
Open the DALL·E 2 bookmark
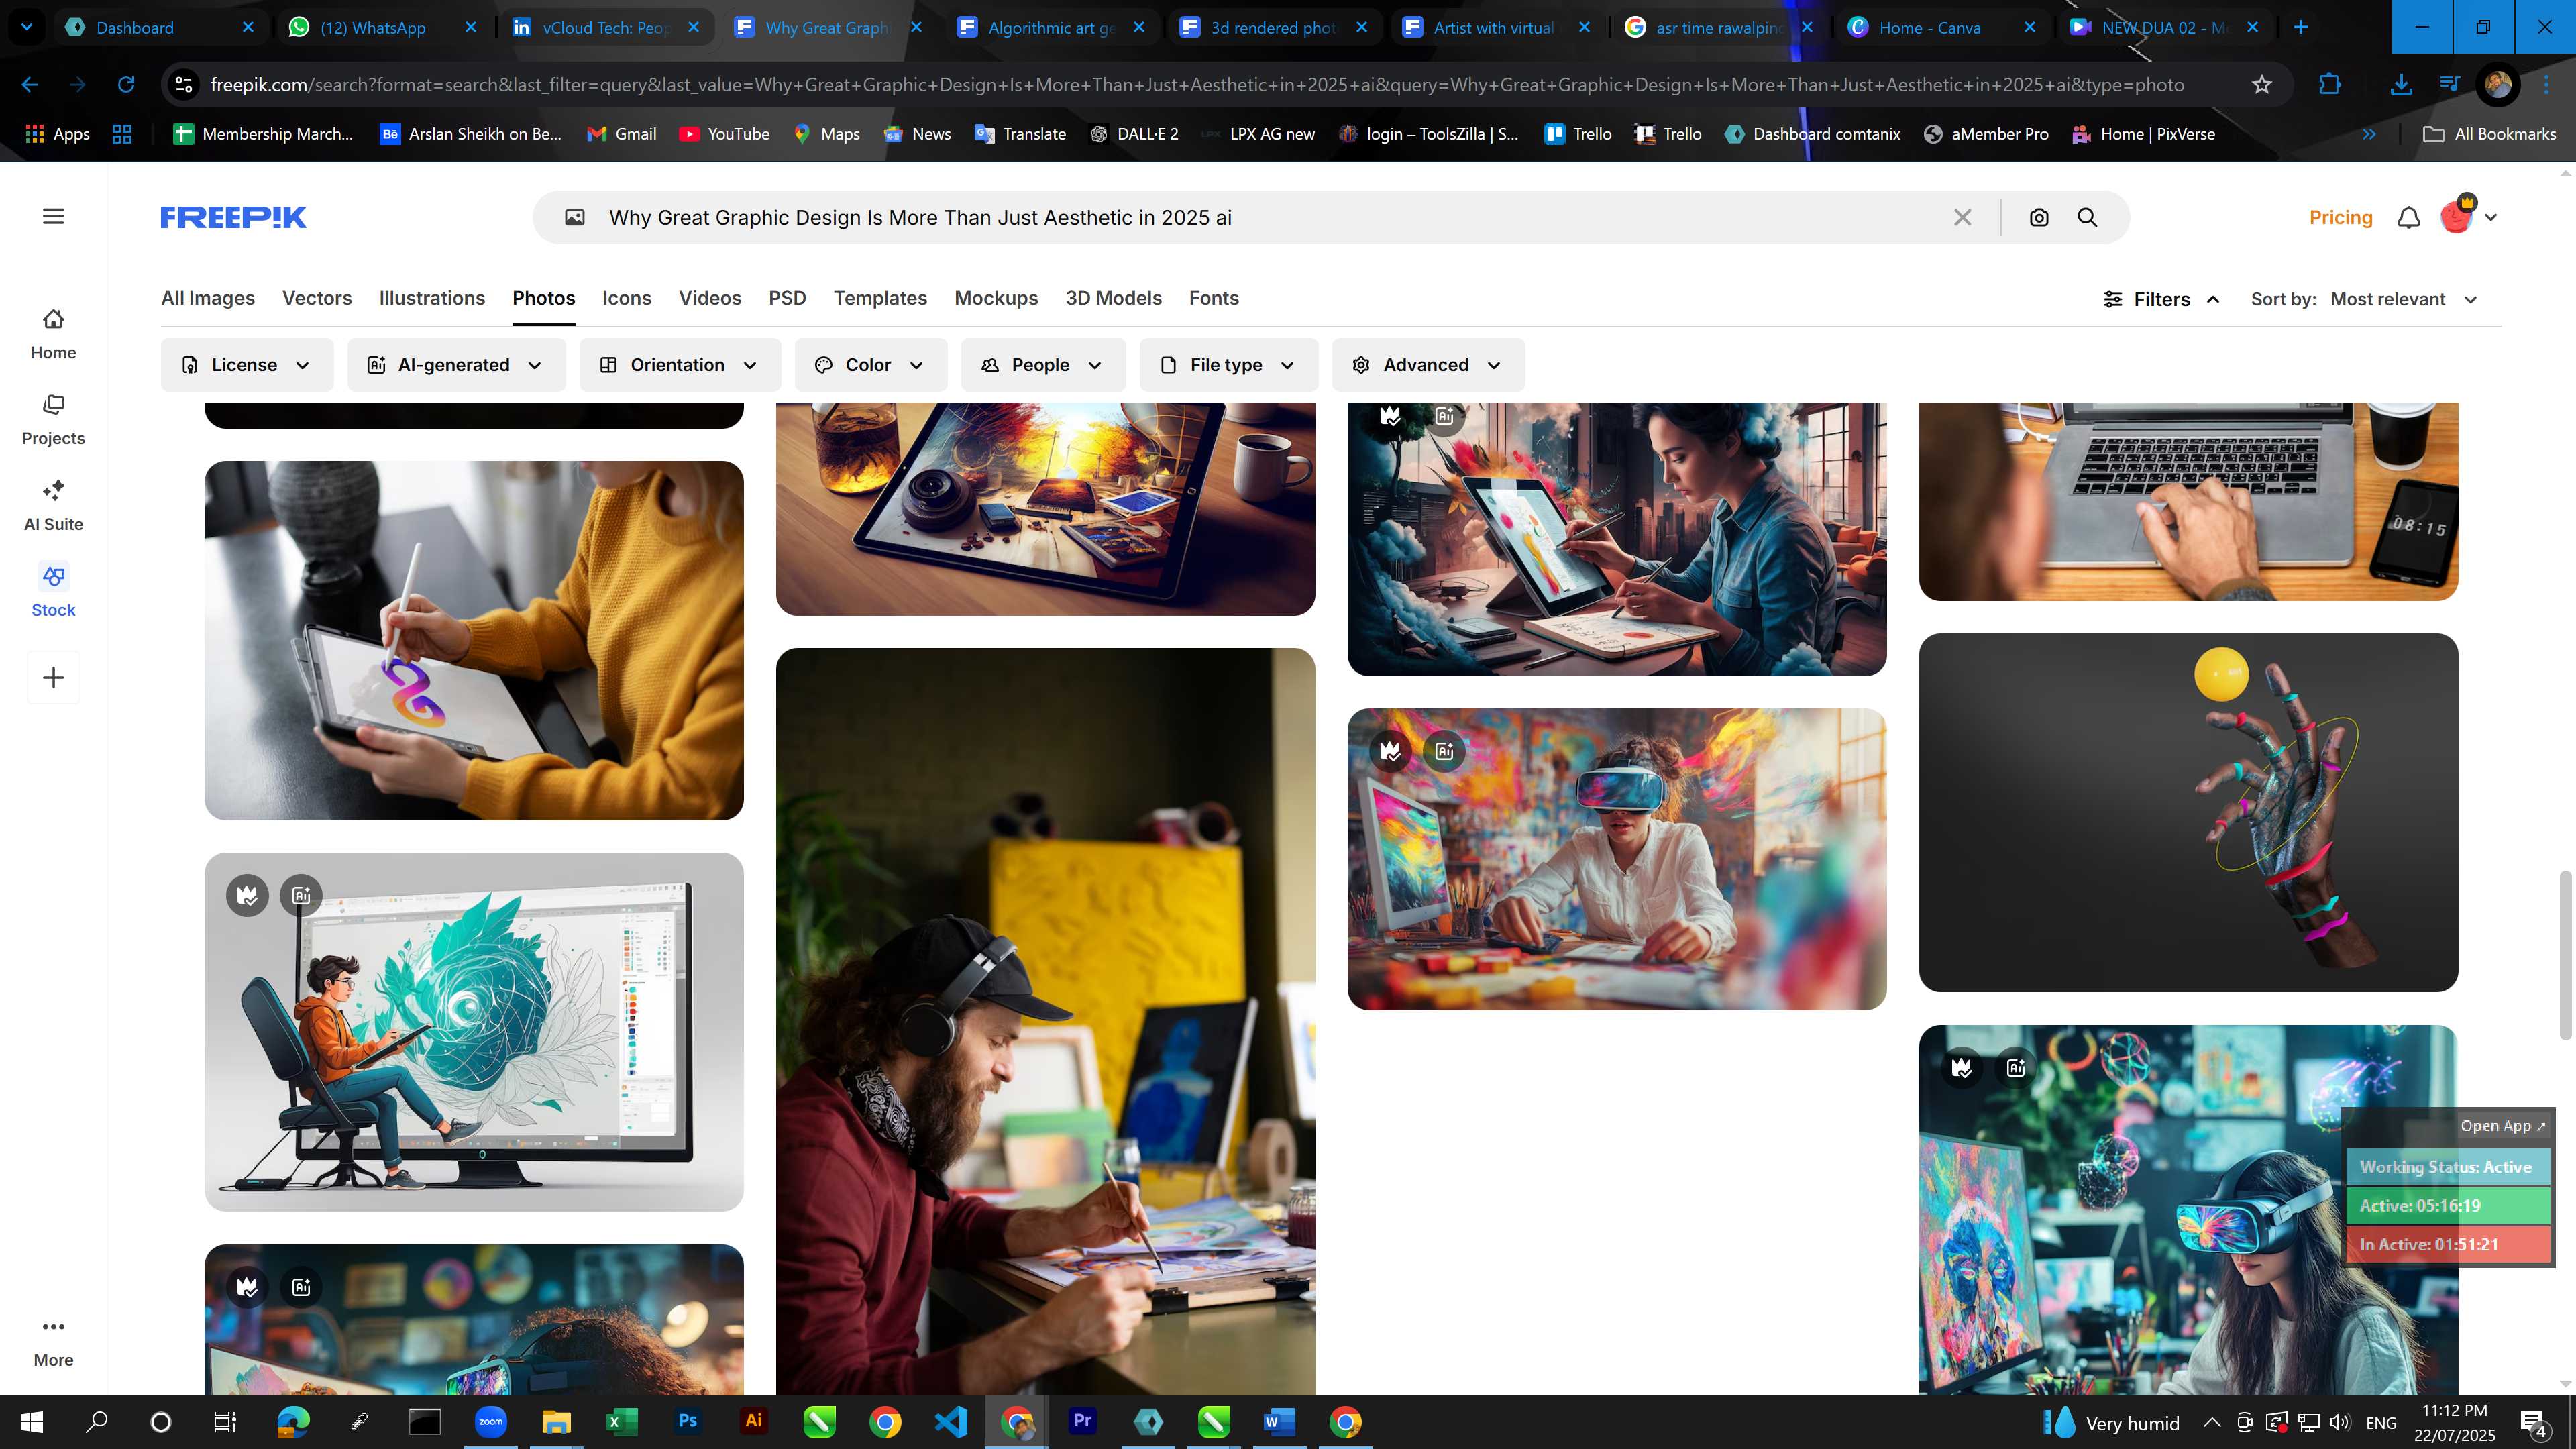coord(1133,134)
